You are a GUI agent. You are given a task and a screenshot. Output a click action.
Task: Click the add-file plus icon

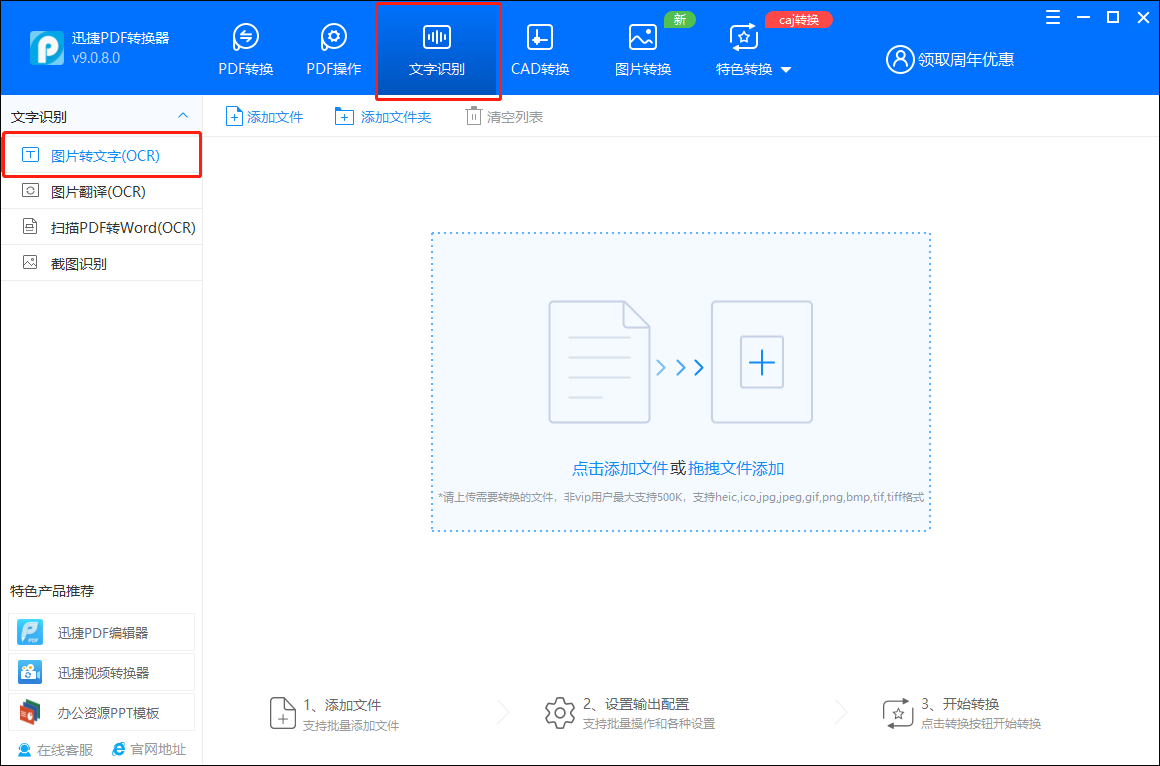pyautogui.click(x=234, y=117)
